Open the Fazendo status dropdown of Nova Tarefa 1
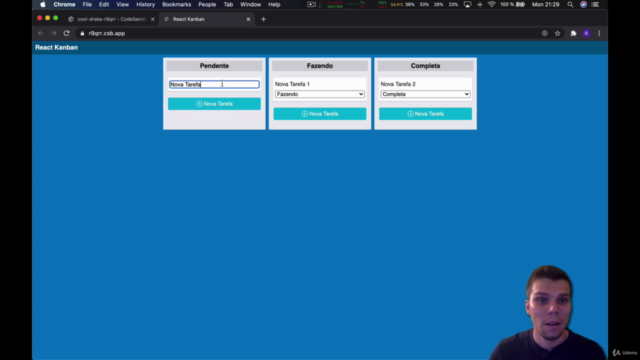640x360 pixels. [x=320, y=94]
